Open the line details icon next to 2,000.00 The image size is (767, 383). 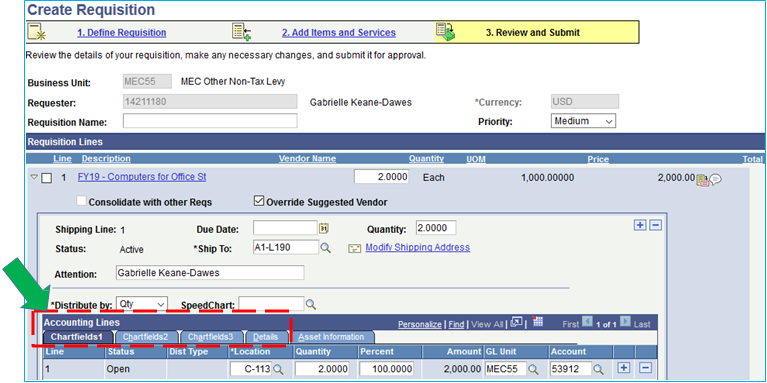[702, 180]
